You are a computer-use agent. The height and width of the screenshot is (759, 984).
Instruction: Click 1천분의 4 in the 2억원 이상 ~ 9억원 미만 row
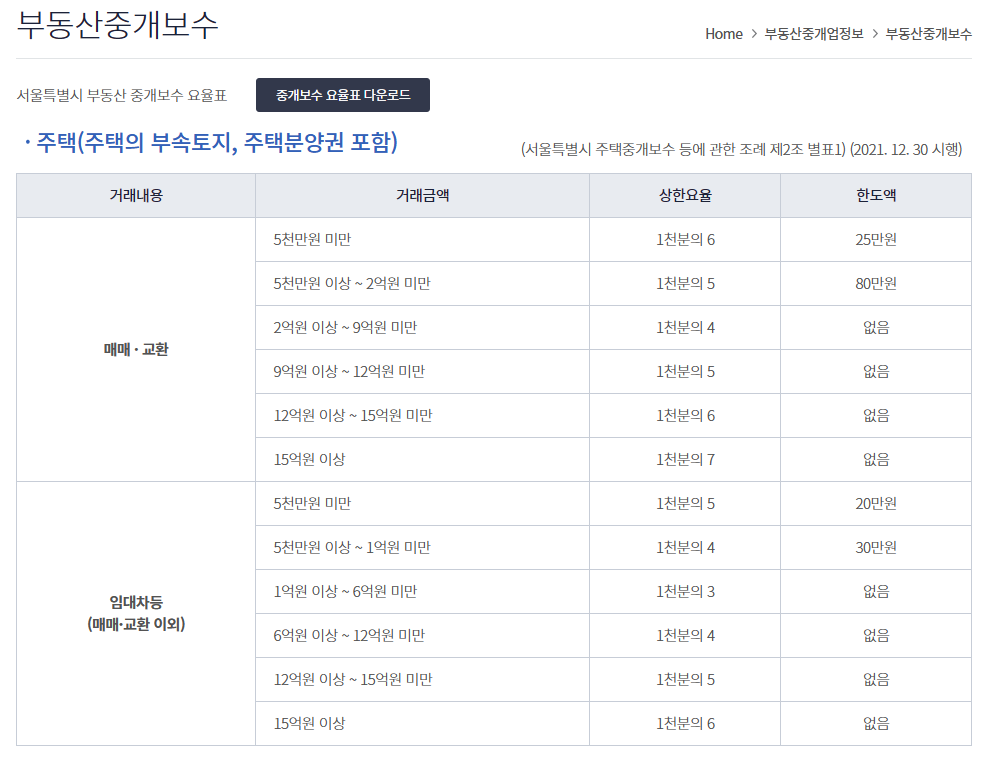point(685,328)
